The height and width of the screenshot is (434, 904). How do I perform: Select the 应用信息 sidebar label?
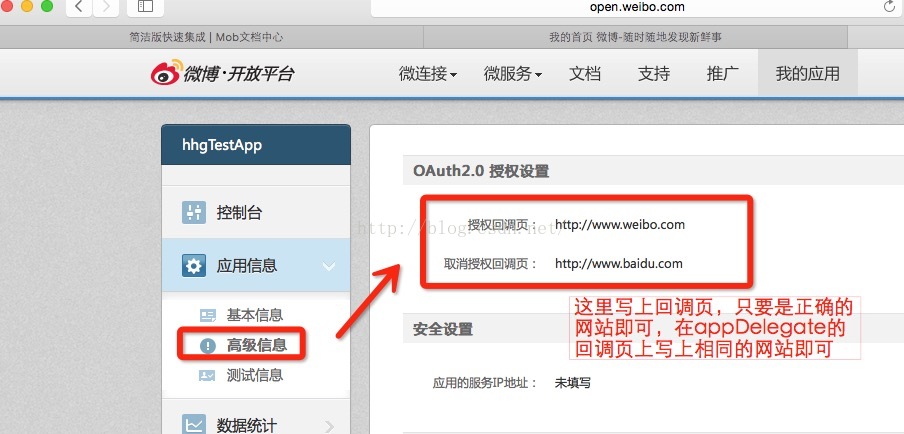tap(247, 266)
